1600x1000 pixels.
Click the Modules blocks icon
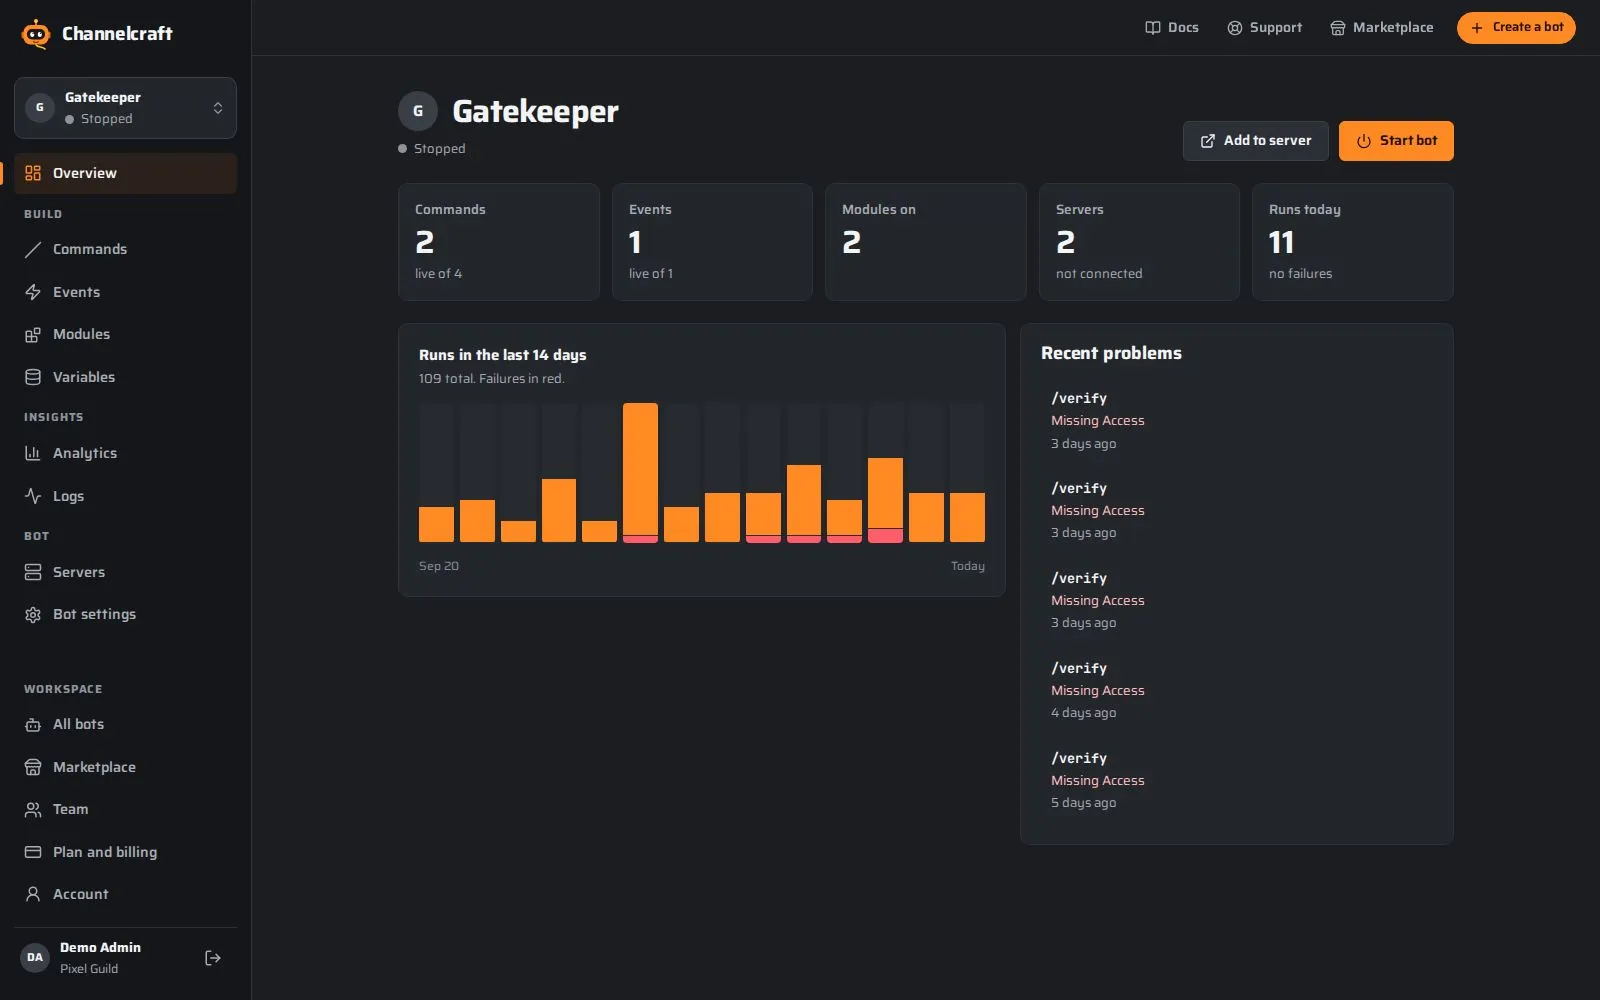tap(33, 334)
